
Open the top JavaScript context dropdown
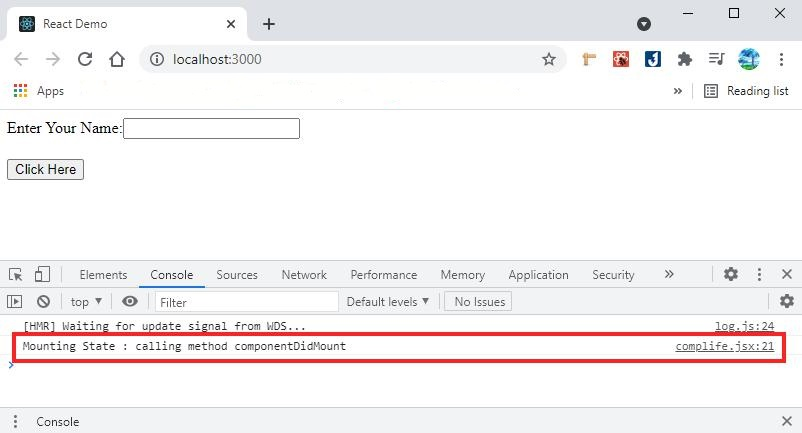click(86, 301)
